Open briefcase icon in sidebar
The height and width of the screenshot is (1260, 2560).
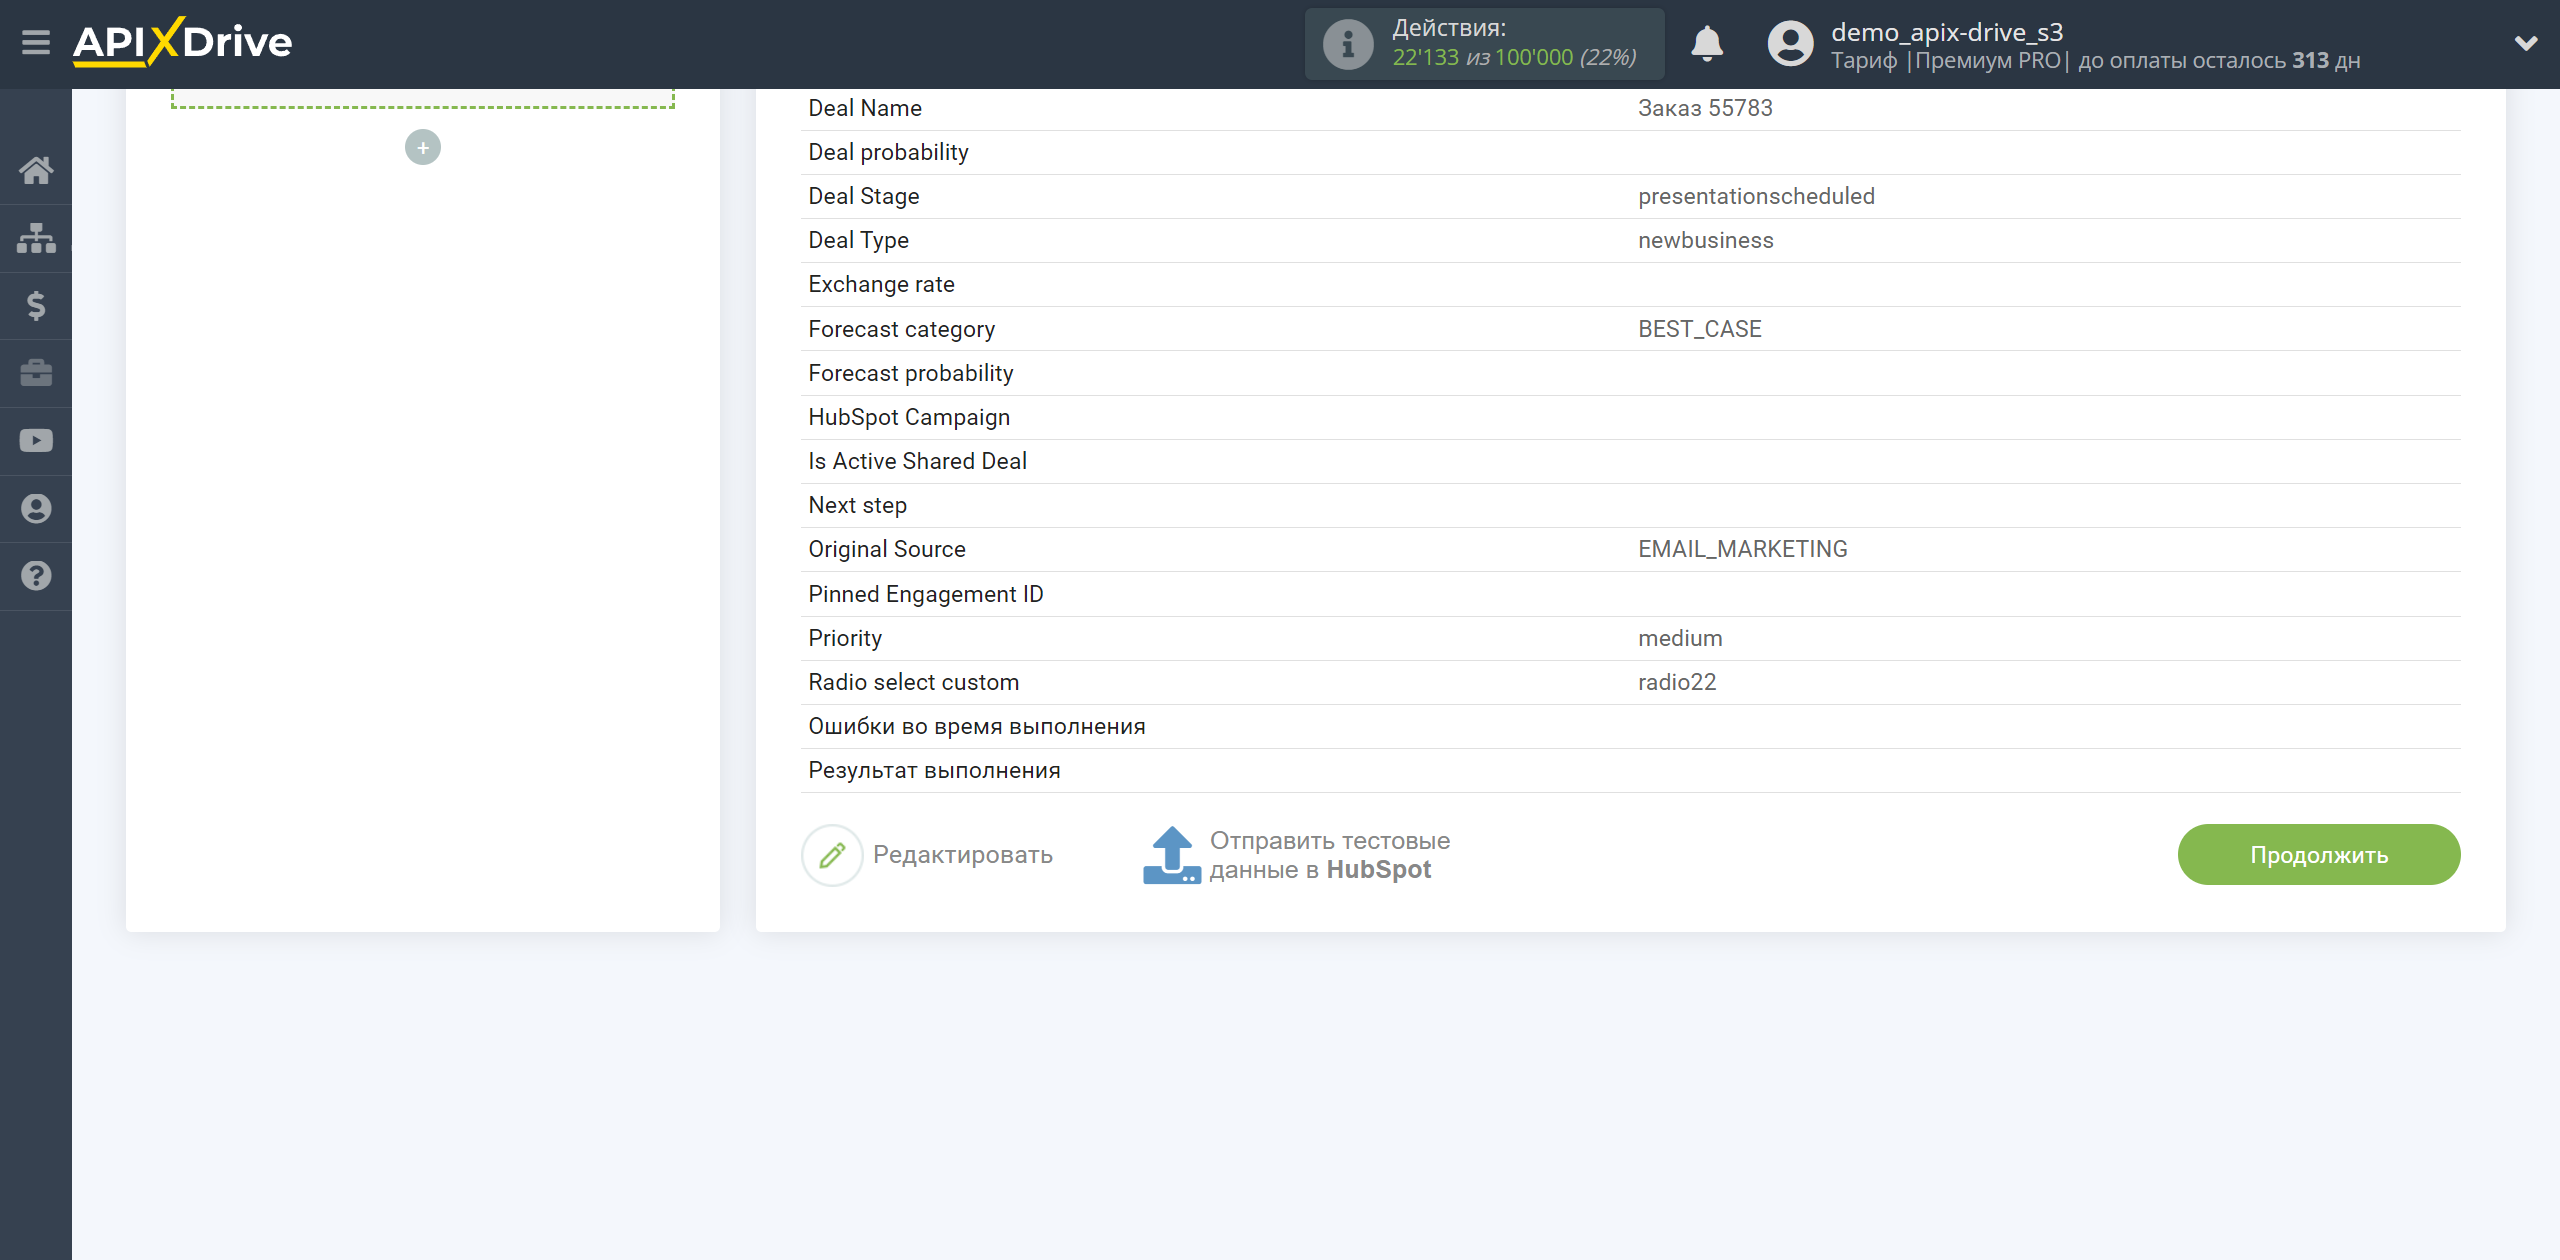(x=36, y=373)
